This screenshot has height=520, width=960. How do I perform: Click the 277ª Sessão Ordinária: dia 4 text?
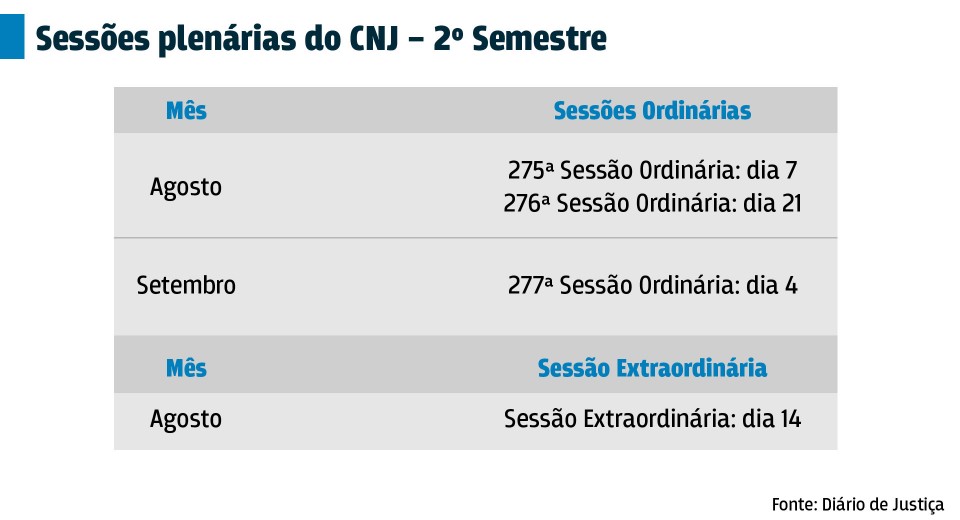click(x=652, y=285)
